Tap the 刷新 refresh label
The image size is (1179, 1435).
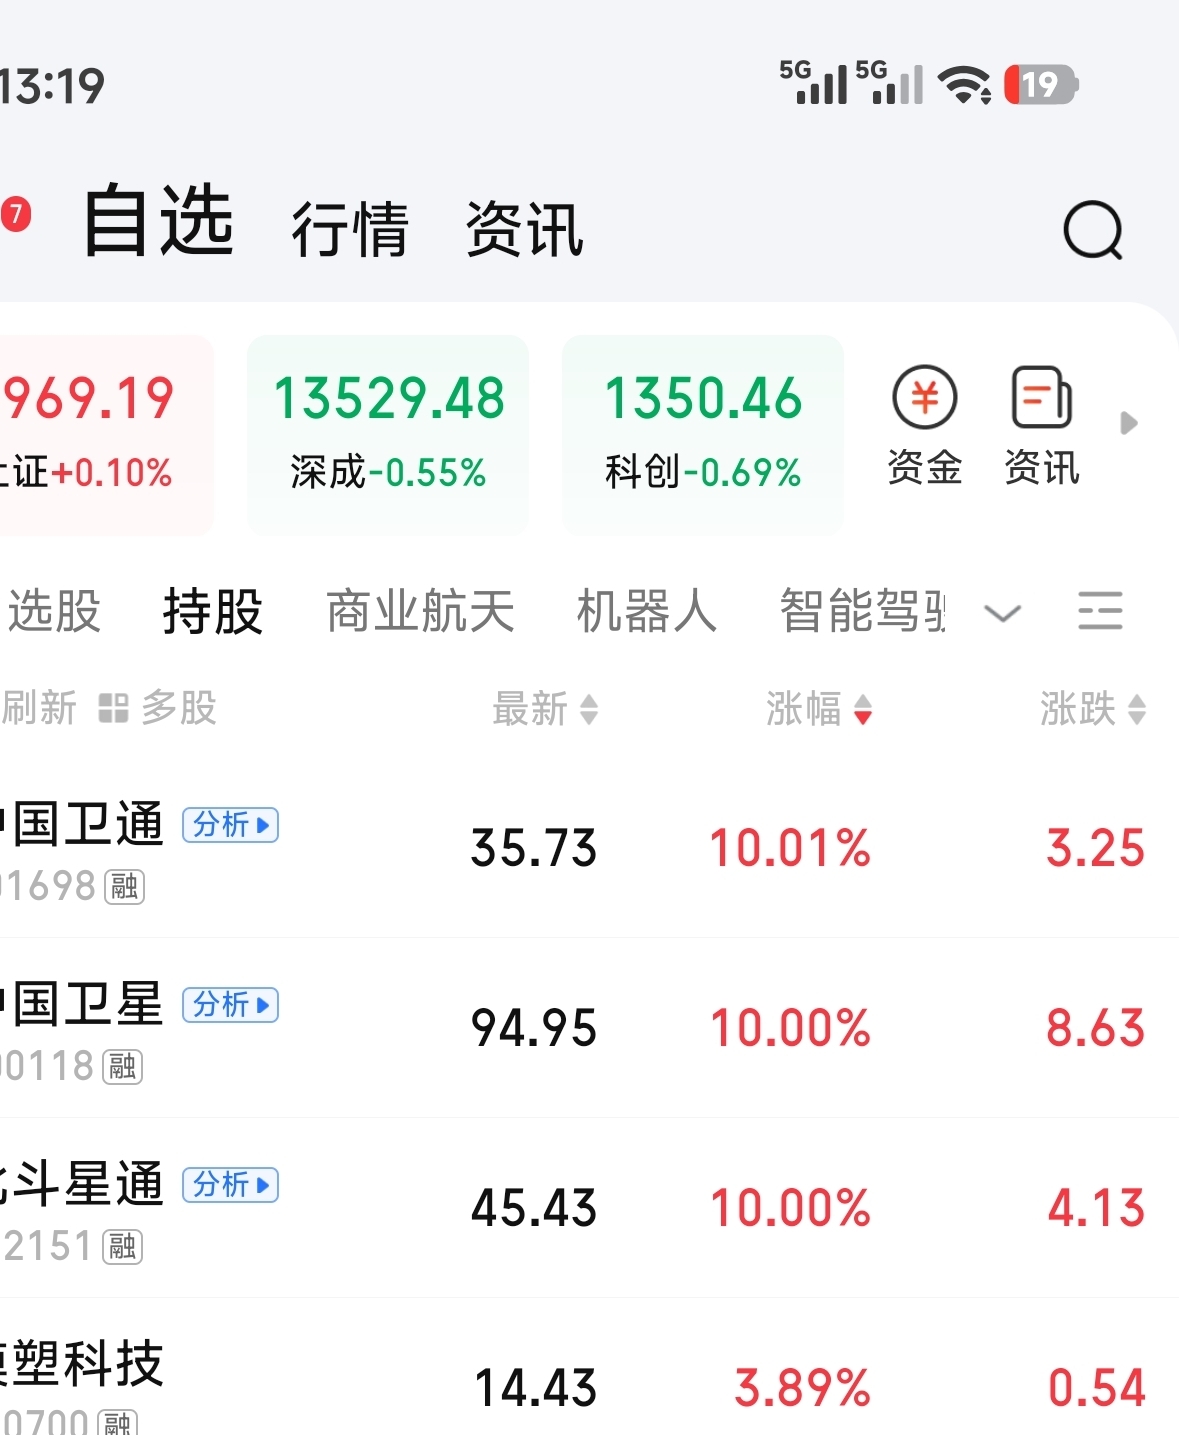[x=39, y=708]
